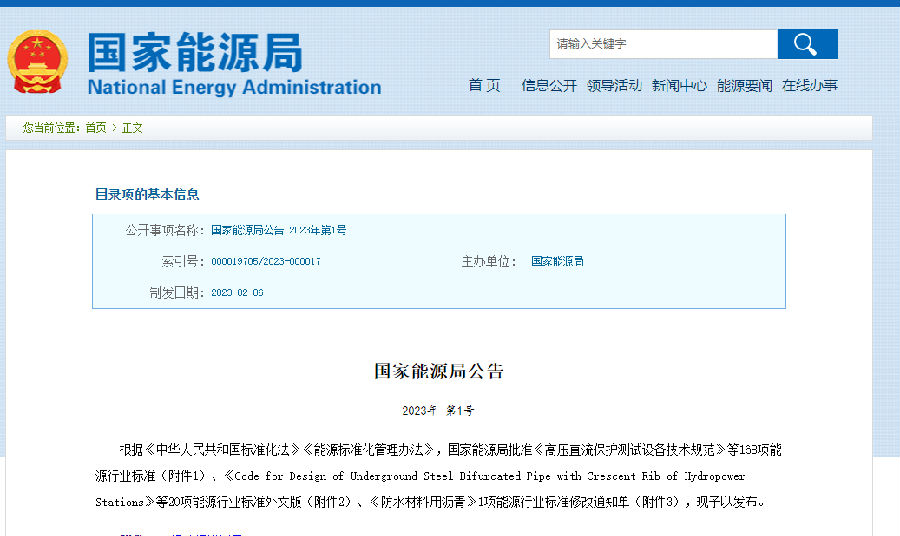
Task: Click the 主办单位 field label
Action: [x=489, y=262]
